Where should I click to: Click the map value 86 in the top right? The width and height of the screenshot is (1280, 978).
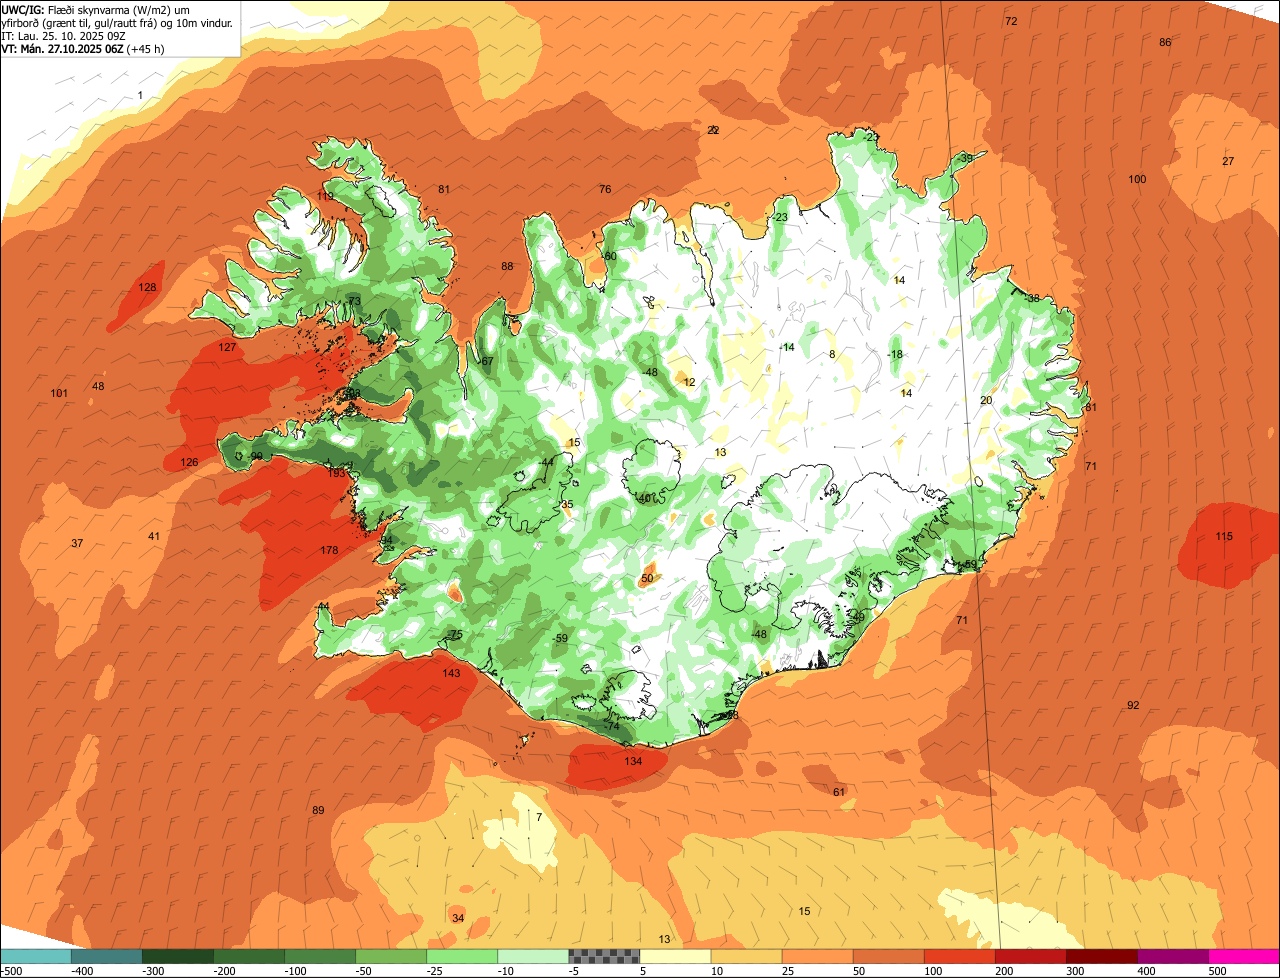tap(1165, 43)
